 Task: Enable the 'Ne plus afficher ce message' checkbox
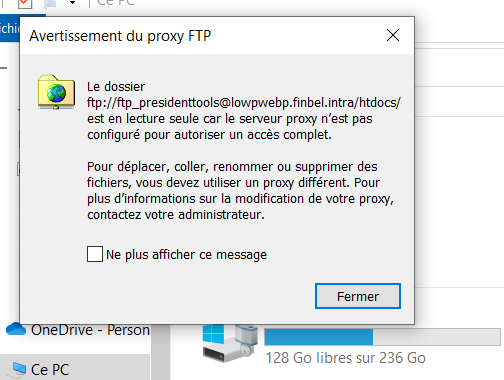tap(95, 254)
